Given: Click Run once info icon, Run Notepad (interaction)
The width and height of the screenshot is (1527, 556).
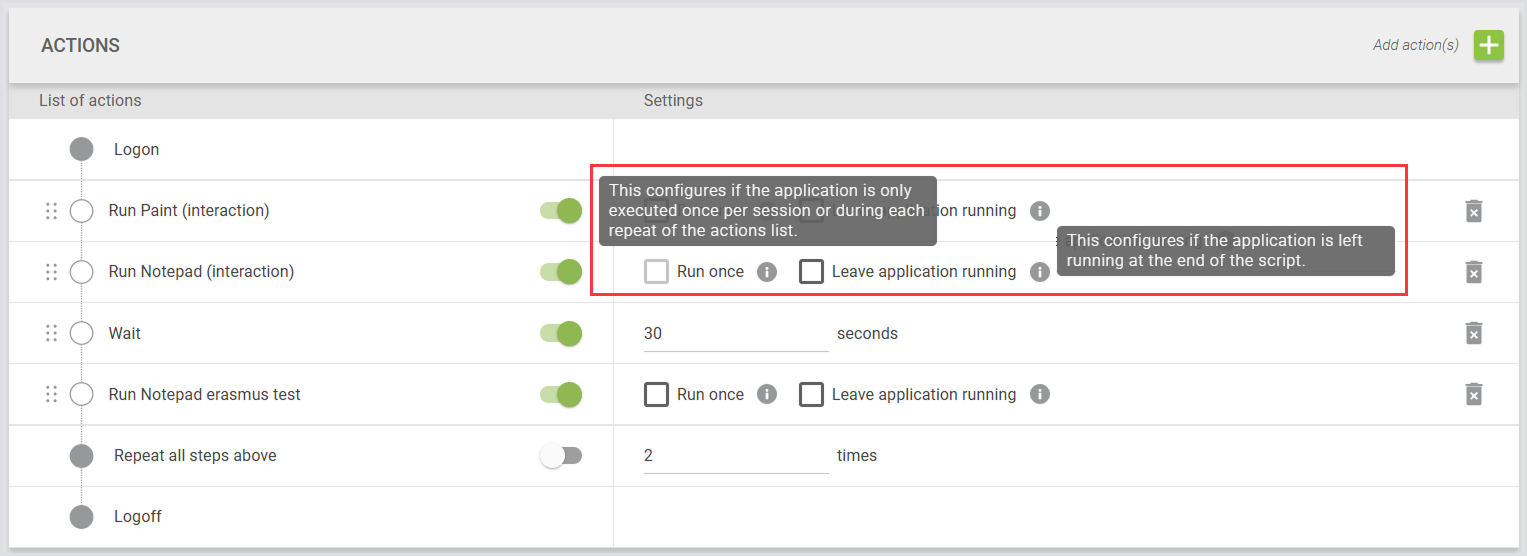Looking at the screenshot, I should click(767, 272).
